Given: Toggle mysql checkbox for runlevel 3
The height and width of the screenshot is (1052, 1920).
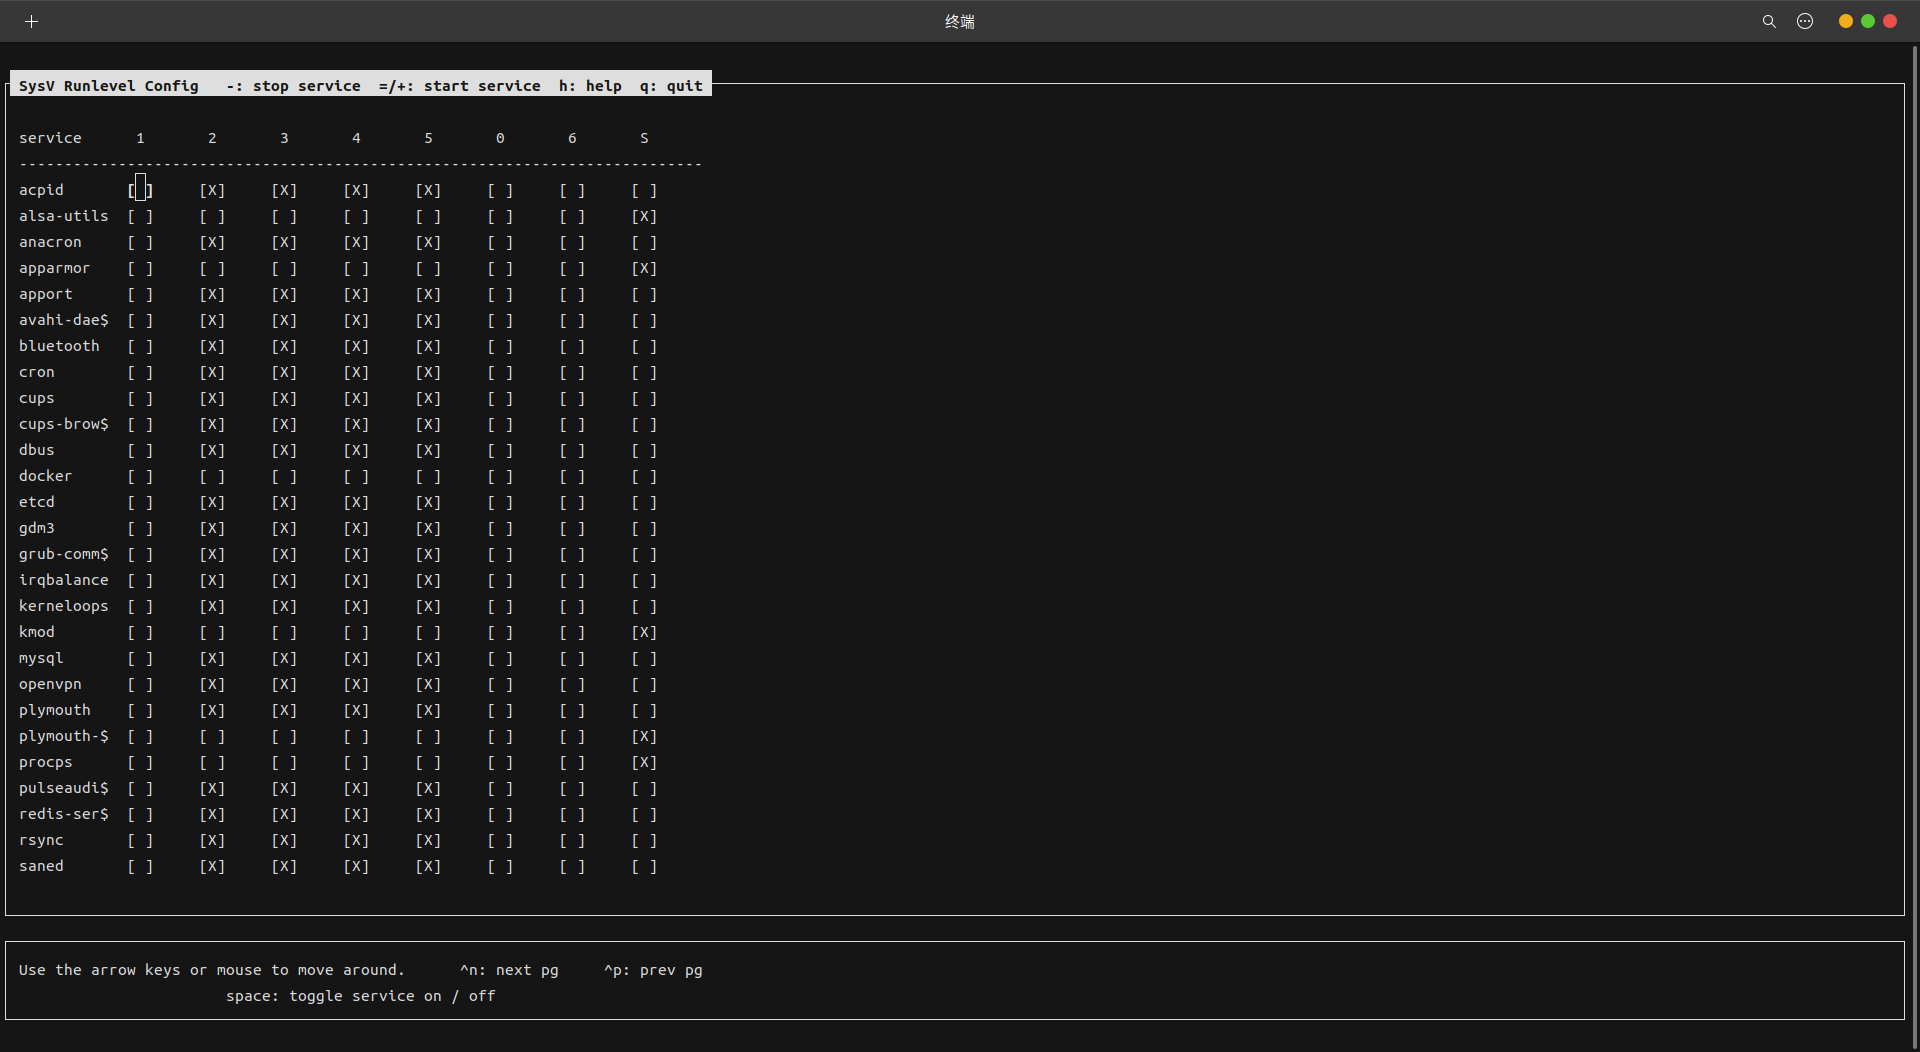Looking at the screenshot, I should 284,658.
